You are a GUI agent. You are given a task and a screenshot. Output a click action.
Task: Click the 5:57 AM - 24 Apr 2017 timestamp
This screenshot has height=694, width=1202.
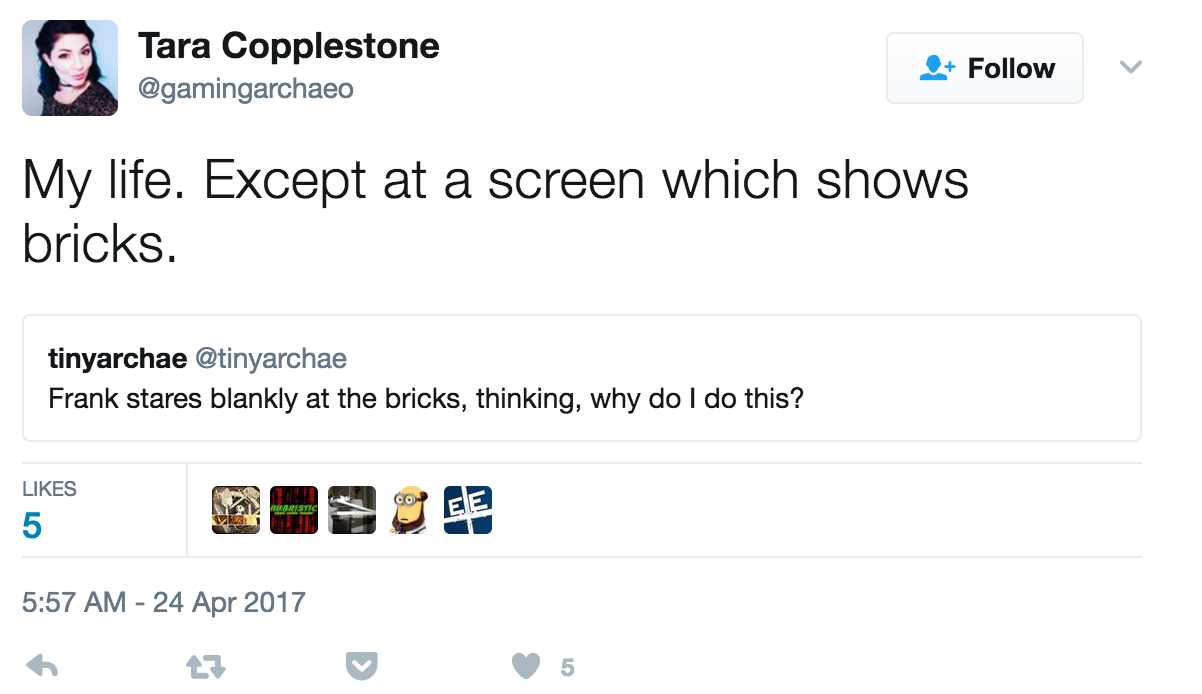163,603
